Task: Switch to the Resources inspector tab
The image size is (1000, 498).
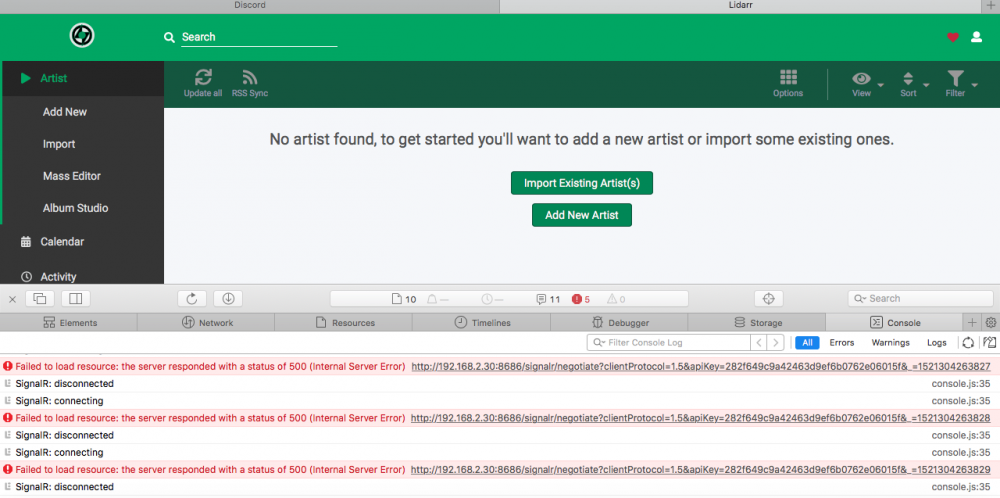Action: click(x=344, y=323)
